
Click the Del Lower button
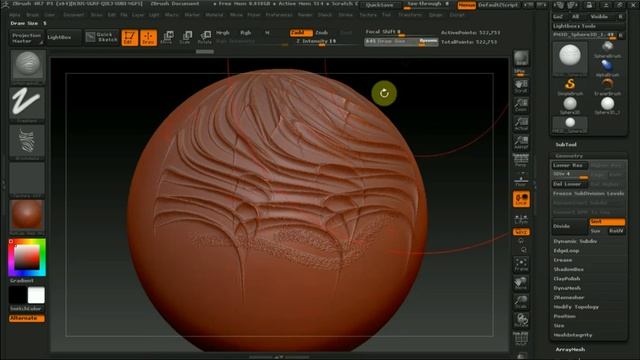(570, 184)
